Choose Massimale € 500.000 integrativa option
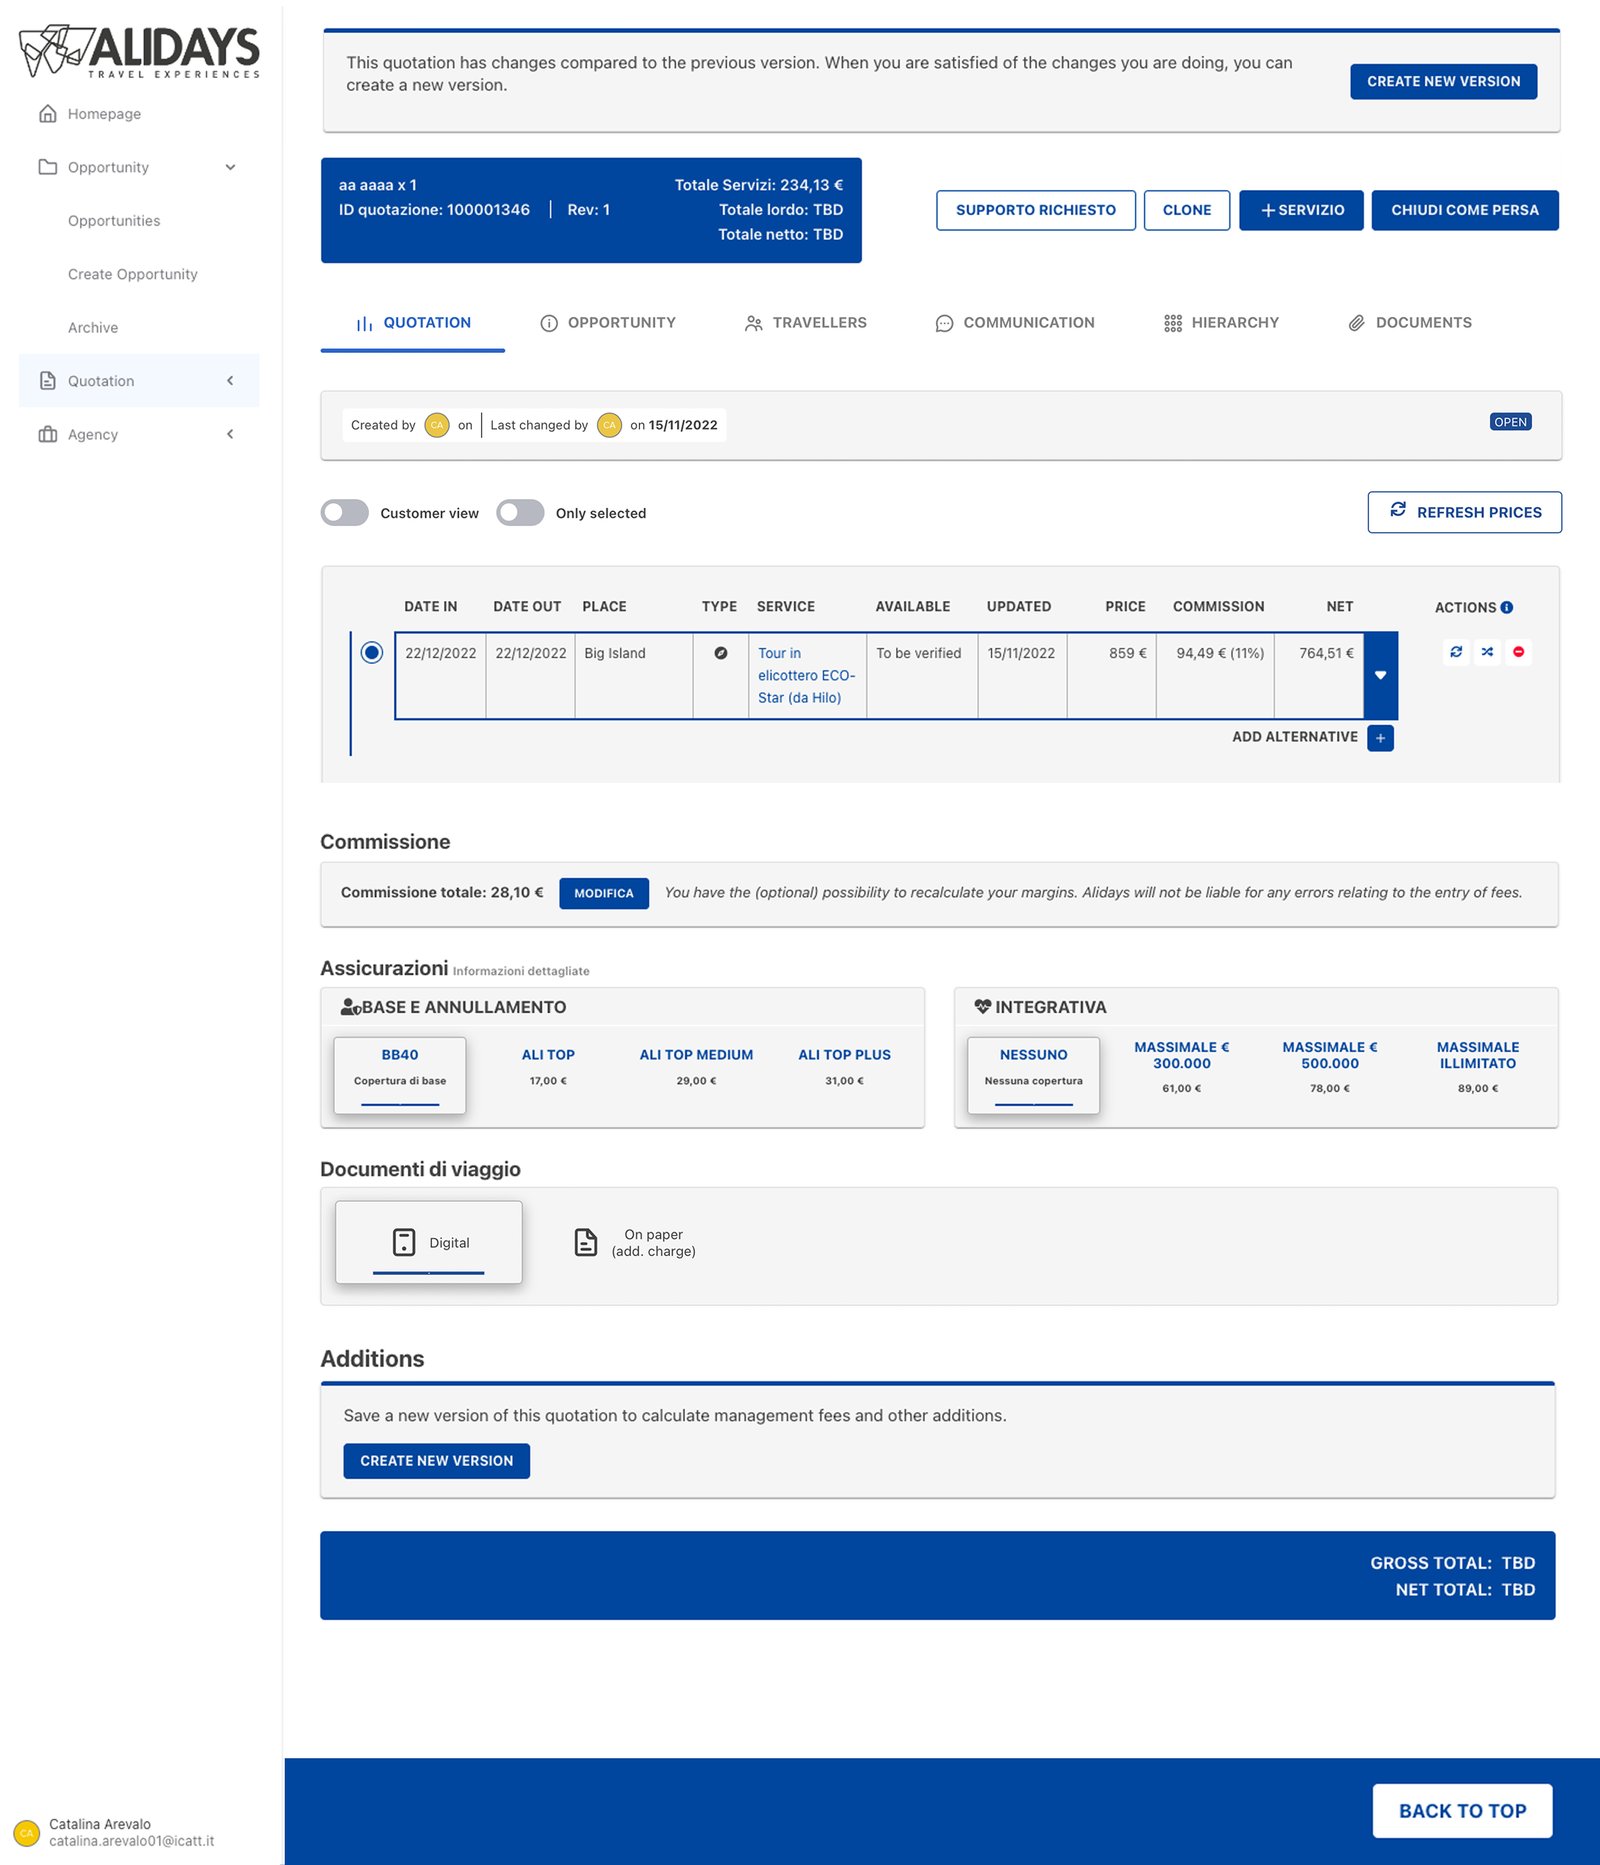Screen dimensions: 1600x1865 pyautogui.click(x=1330, y=1066)
